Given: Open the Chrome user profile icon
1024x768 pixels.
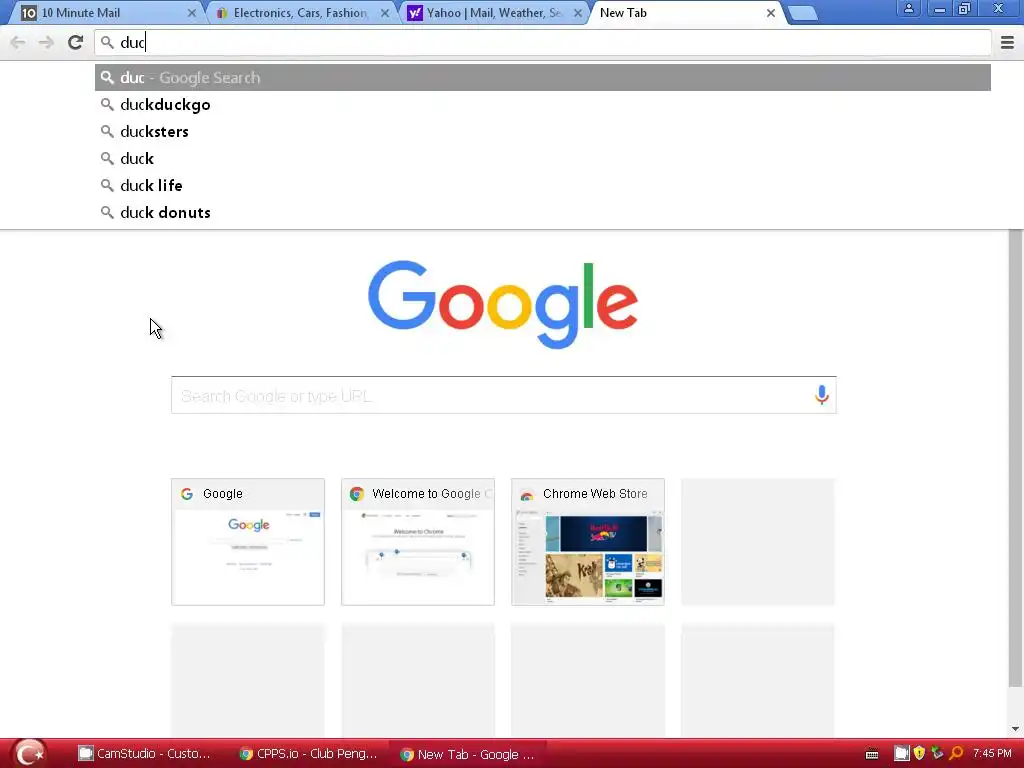Looking at the screenshot, I should (908, 8).
